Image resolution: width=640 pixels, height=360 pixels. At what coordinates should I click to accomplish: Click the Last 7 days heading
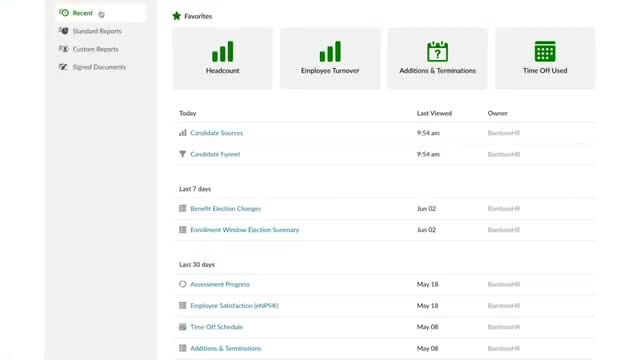pyautogui.click(x=195, y=189)
